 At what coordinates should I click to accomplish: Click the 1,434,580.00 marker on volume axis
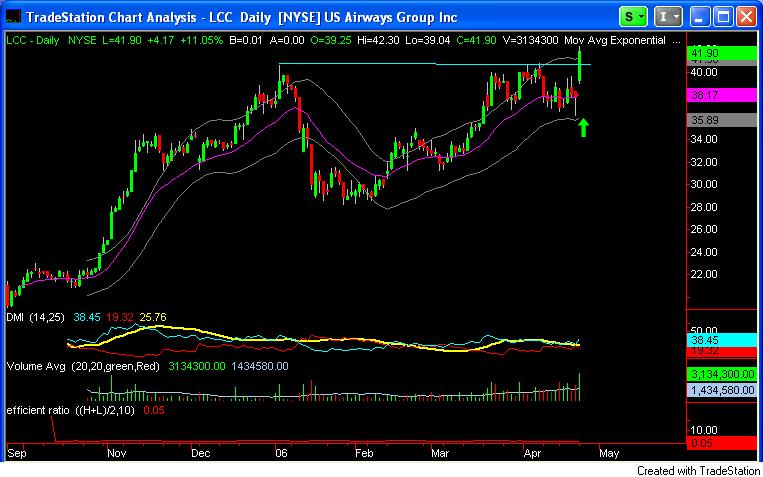click(720, 390)
